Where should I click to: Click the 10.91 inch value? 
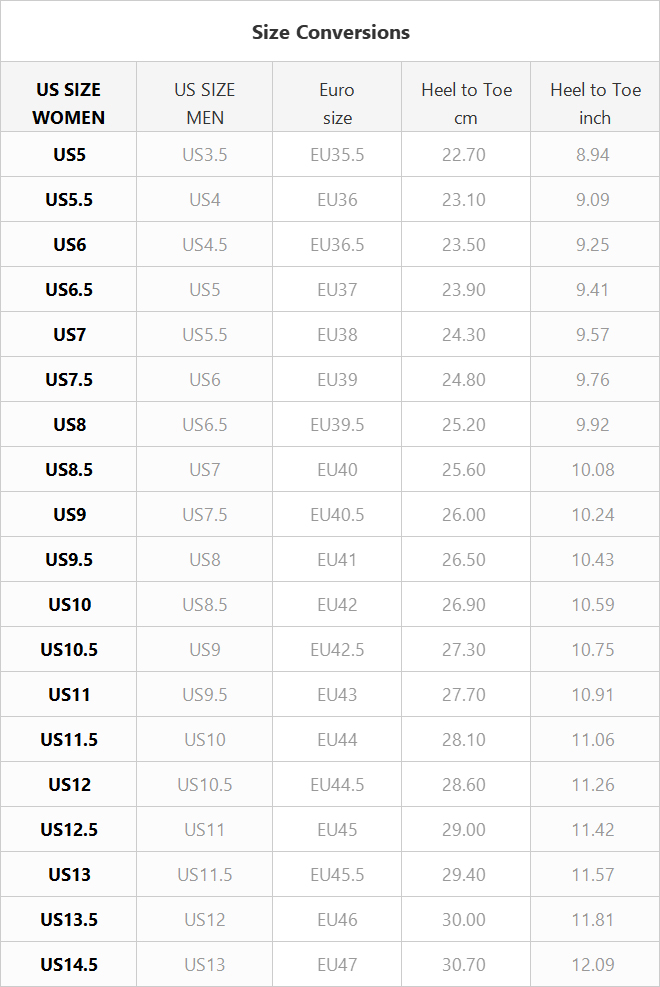[593, 695]
